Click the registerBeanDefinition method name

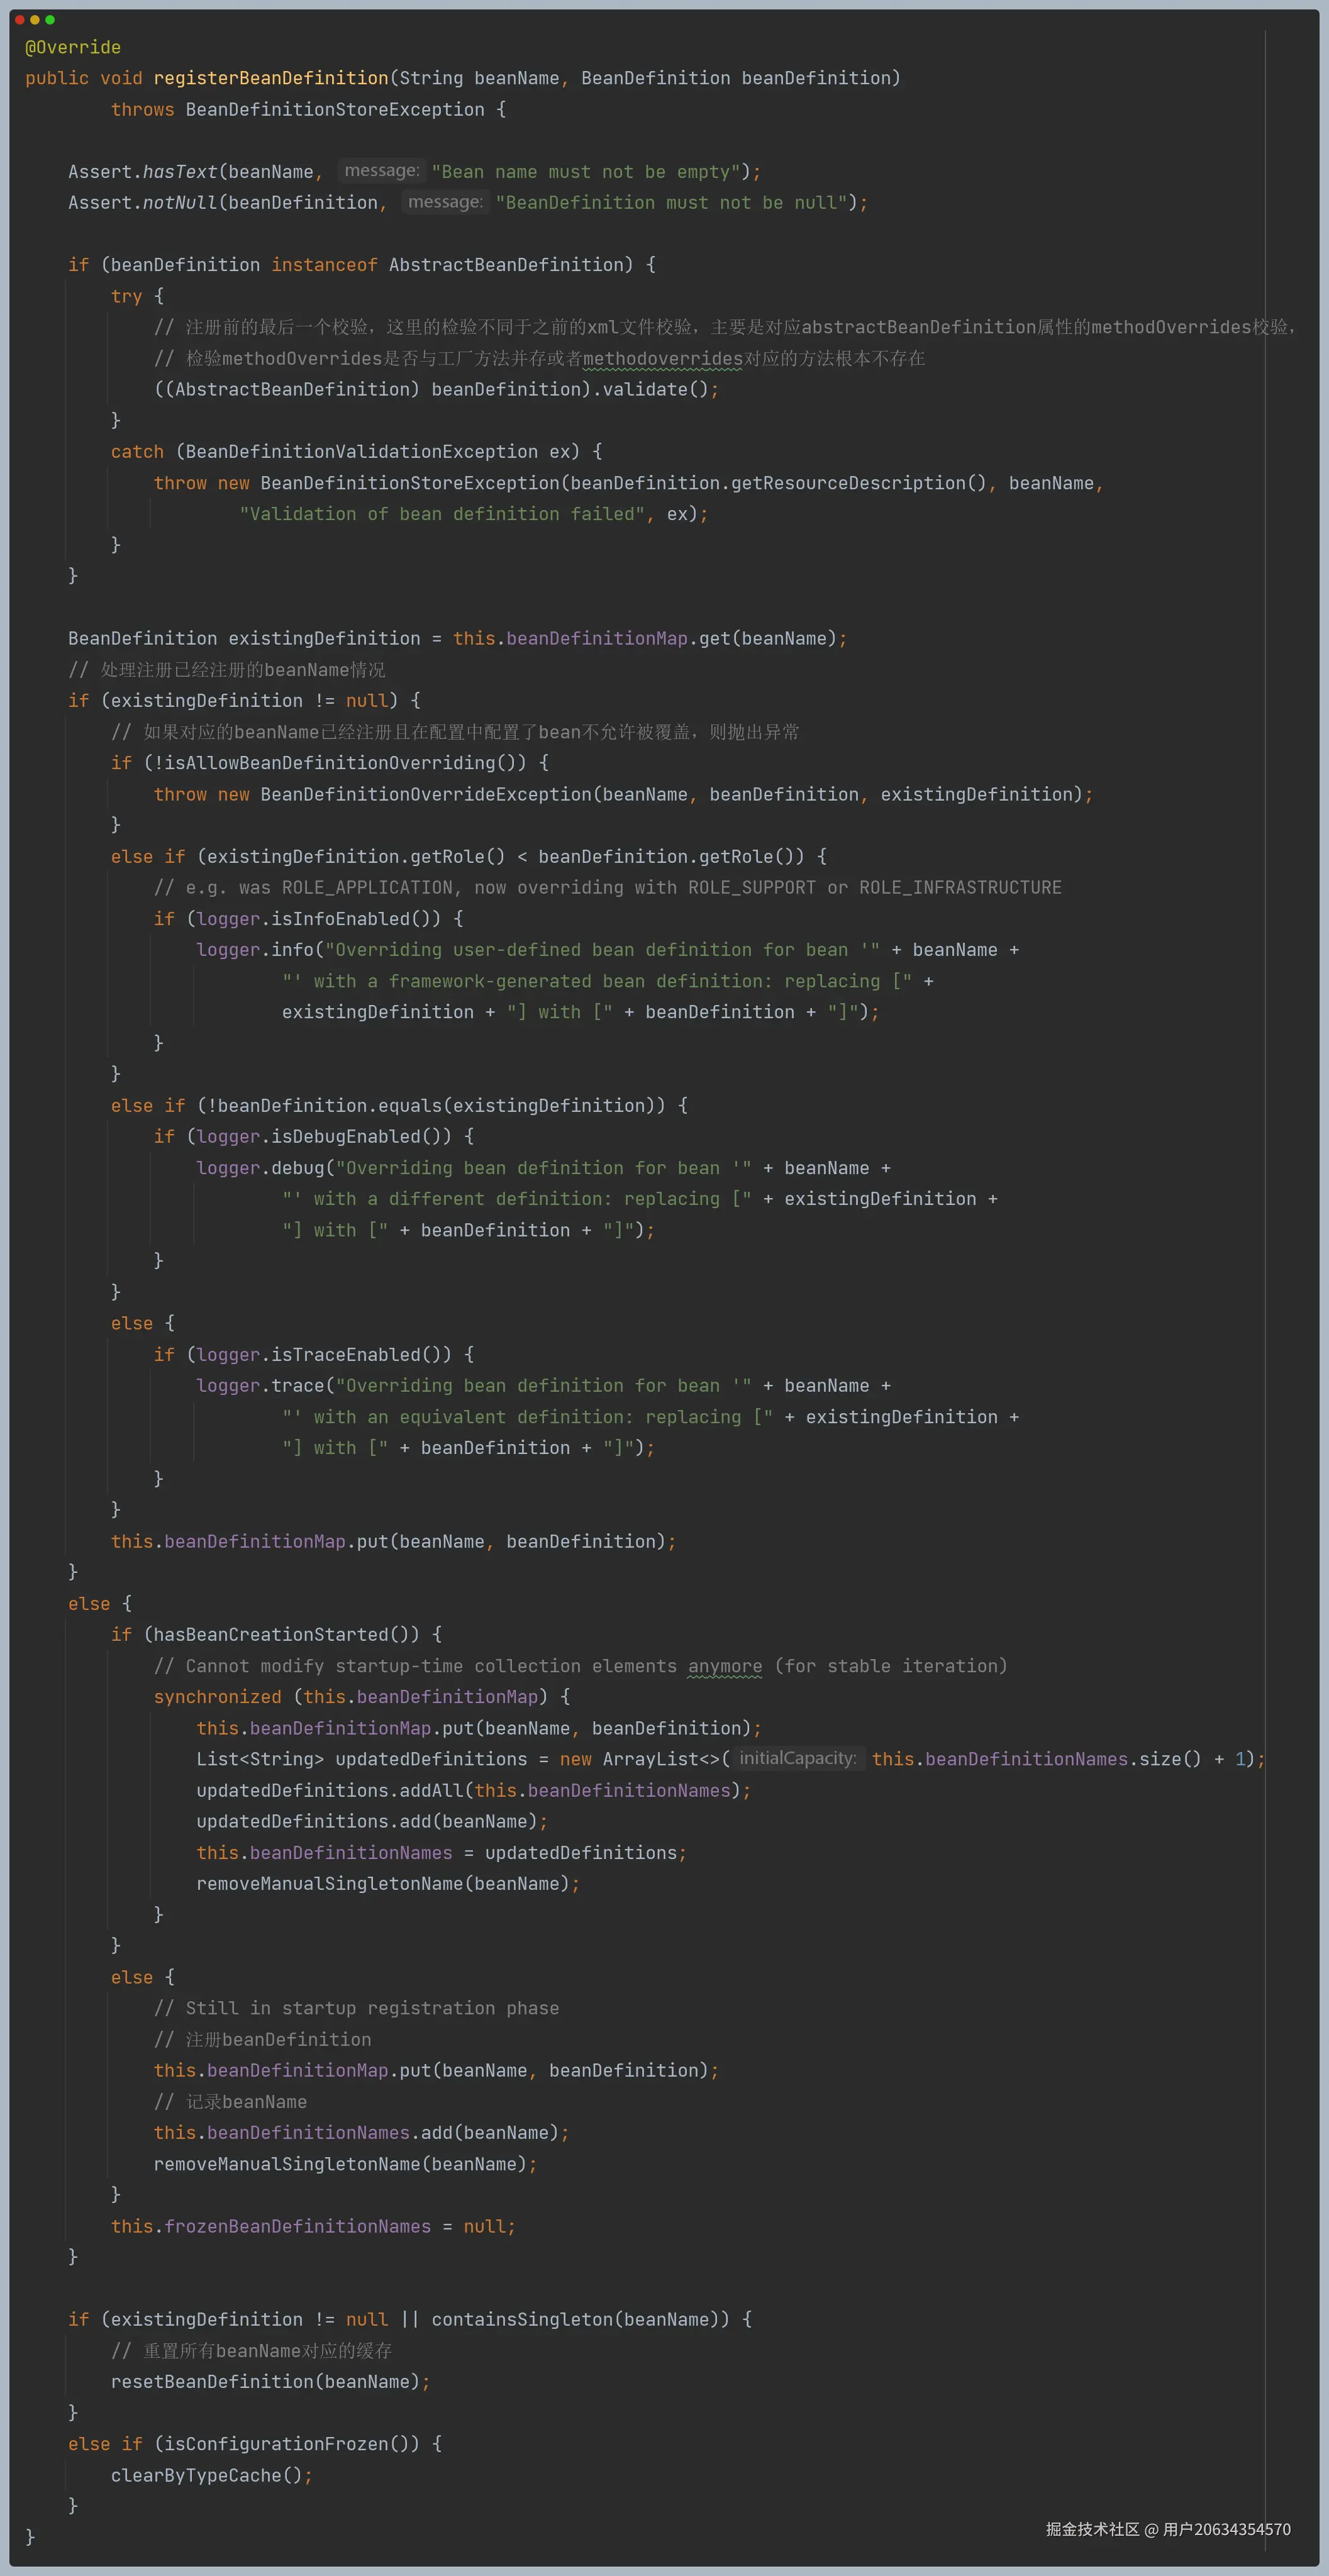coord(270,78)
